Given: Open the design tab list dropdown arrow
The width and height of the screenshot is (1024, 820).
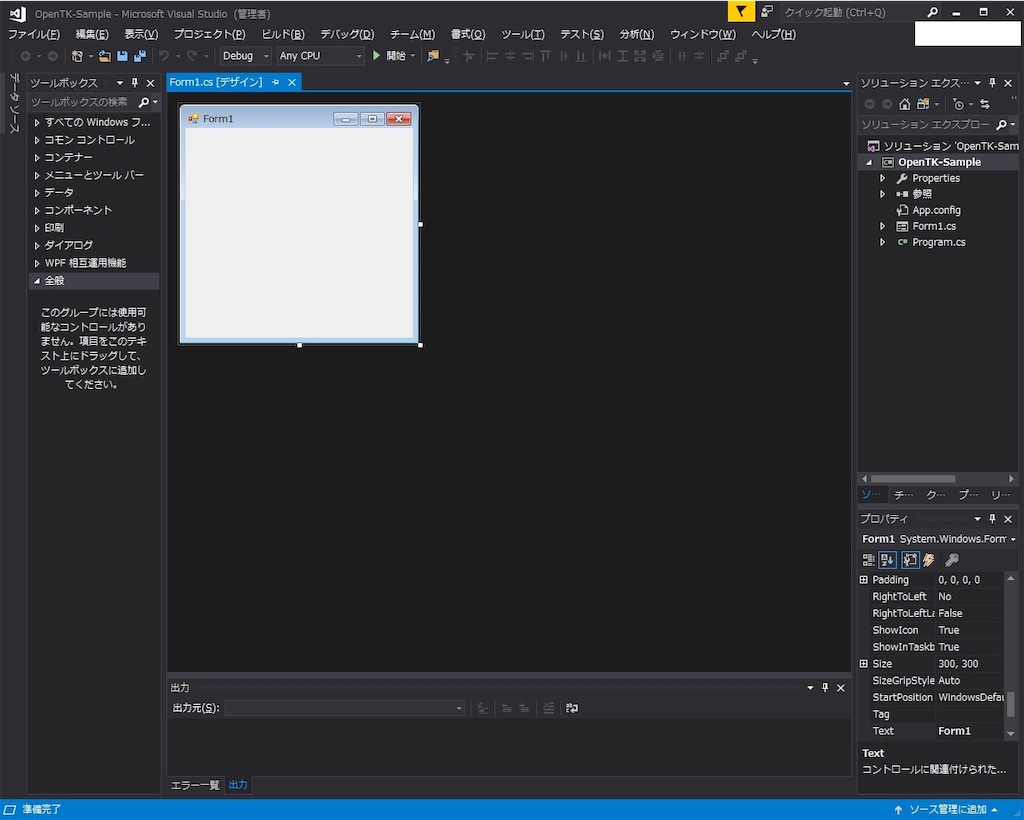Looking at the screenshot, I should 846,84.
